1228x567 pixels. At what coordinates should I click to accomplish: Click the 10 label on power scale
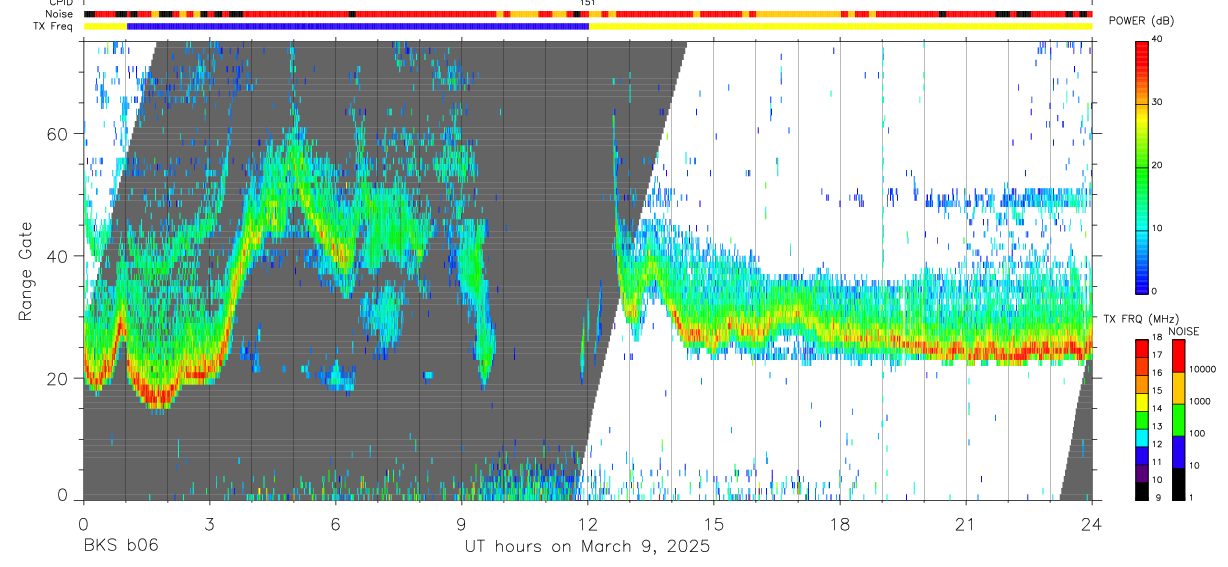(x=1158, y=228)
